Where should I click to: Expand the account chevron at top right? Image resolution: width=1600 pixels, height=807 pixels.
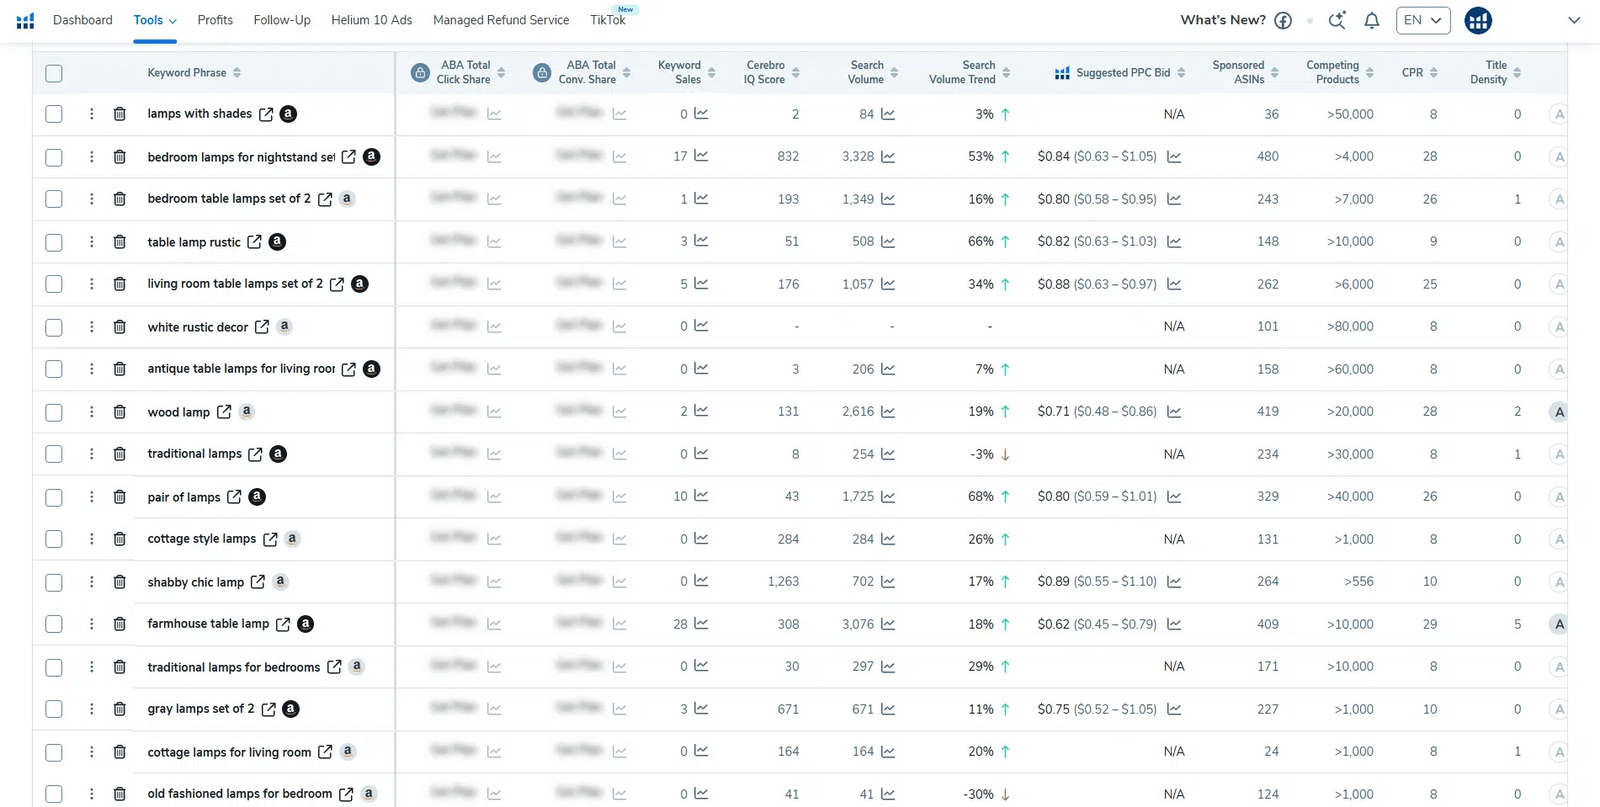coord(1573,20)
